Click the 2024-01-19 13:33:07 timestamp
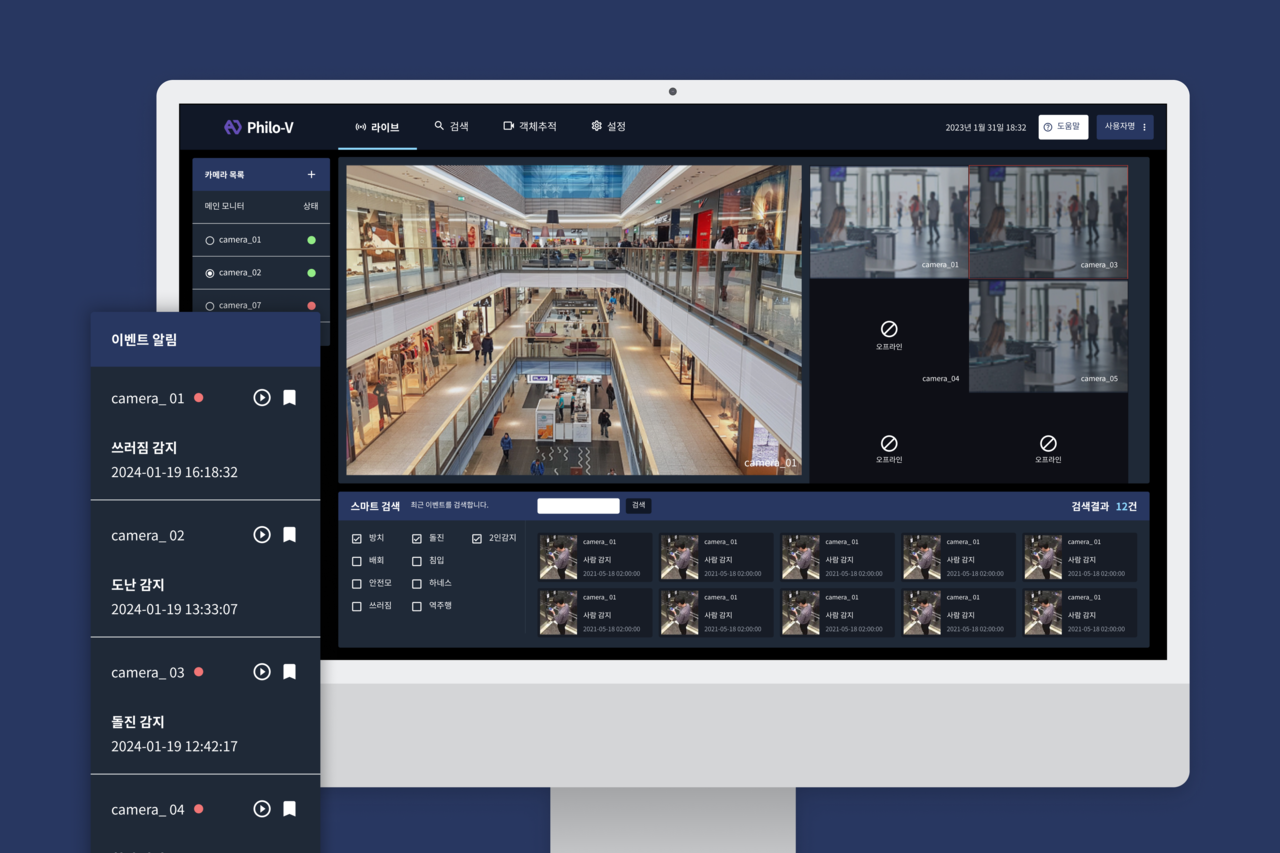The width and height of the screenshot is (1280, 853). [x=175, y=609]
